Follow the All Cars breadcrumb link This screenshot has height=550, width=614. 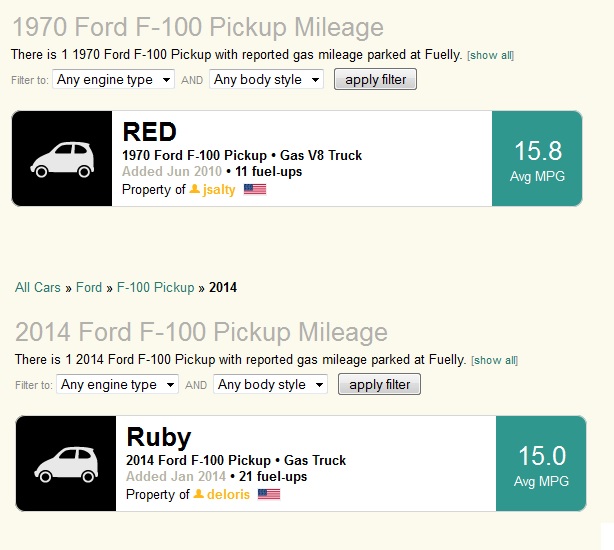point(38,288)
